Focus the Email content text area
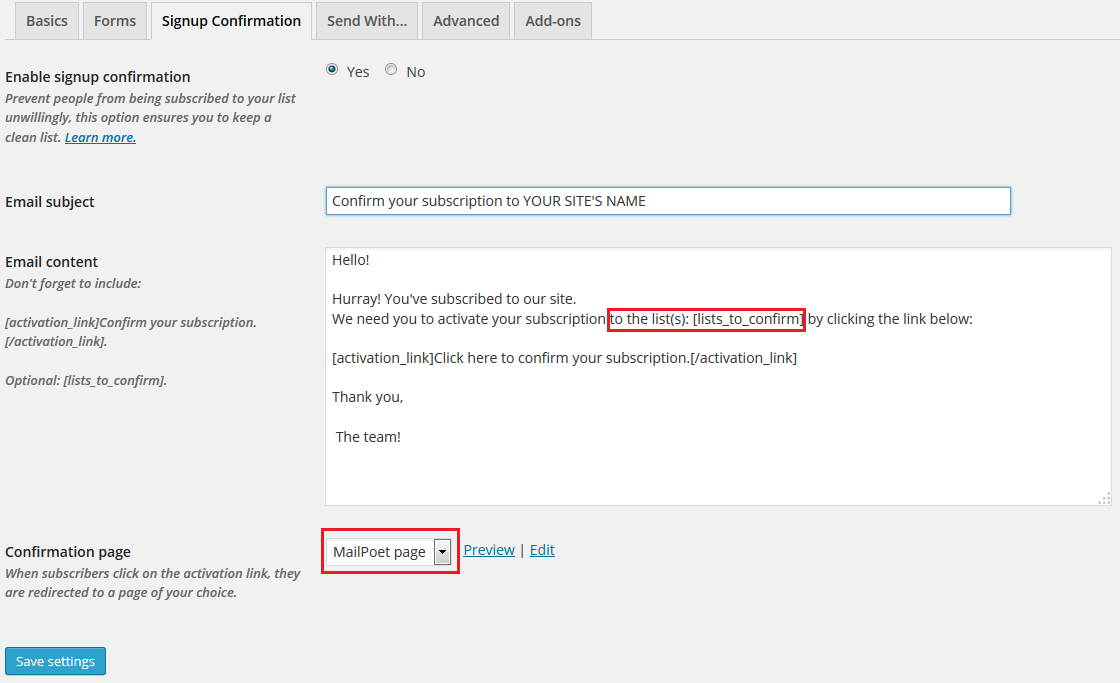 [717, 450]
